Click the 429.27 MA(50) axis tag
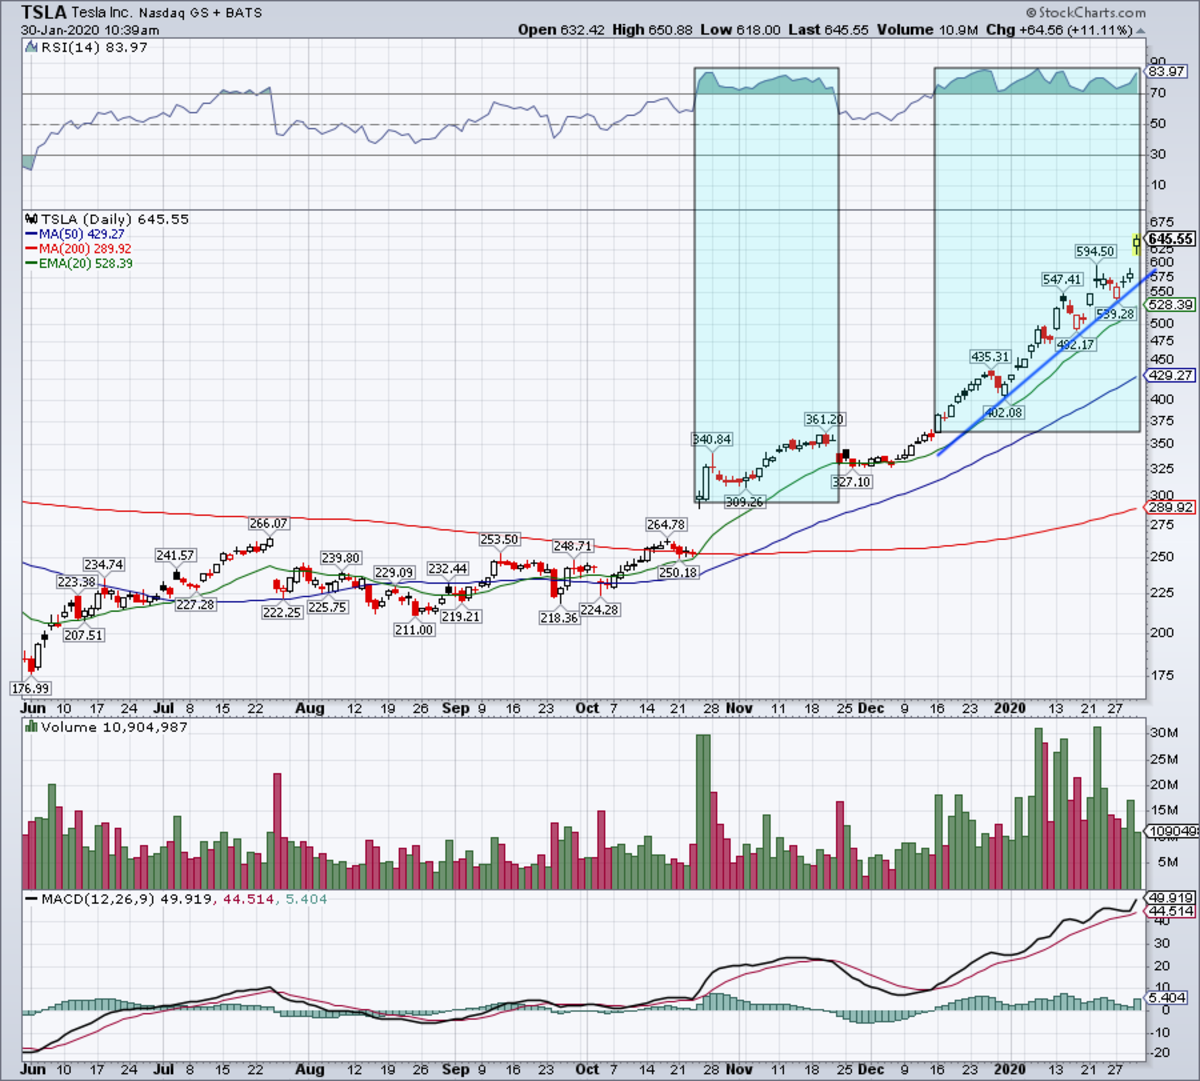The height and width of the screenshot is (1081, 1200). (x=1170, y=375)
